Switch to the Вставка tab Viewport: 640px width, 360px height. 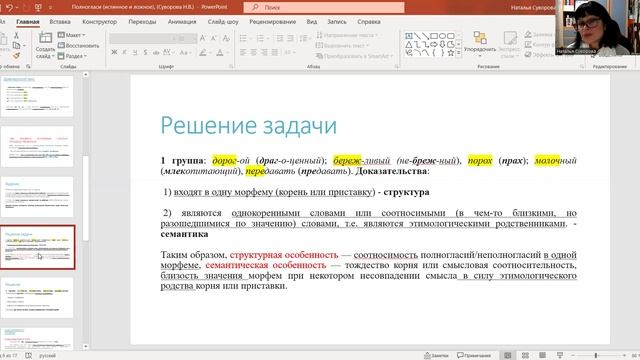(x=60, y=22)
